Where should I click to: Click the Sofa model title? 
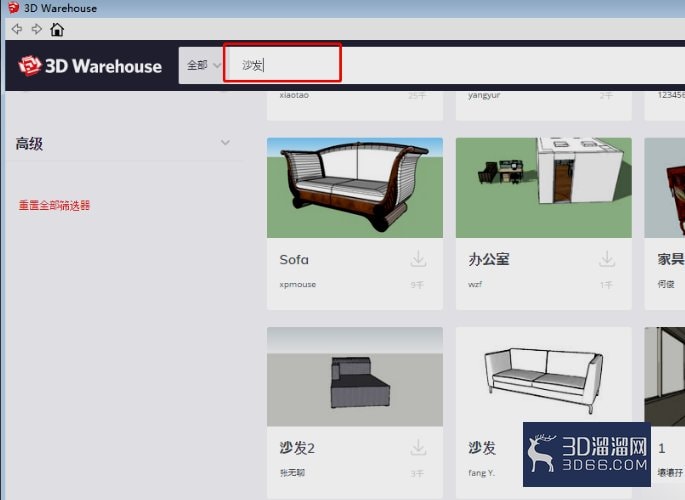click(294, 259)
